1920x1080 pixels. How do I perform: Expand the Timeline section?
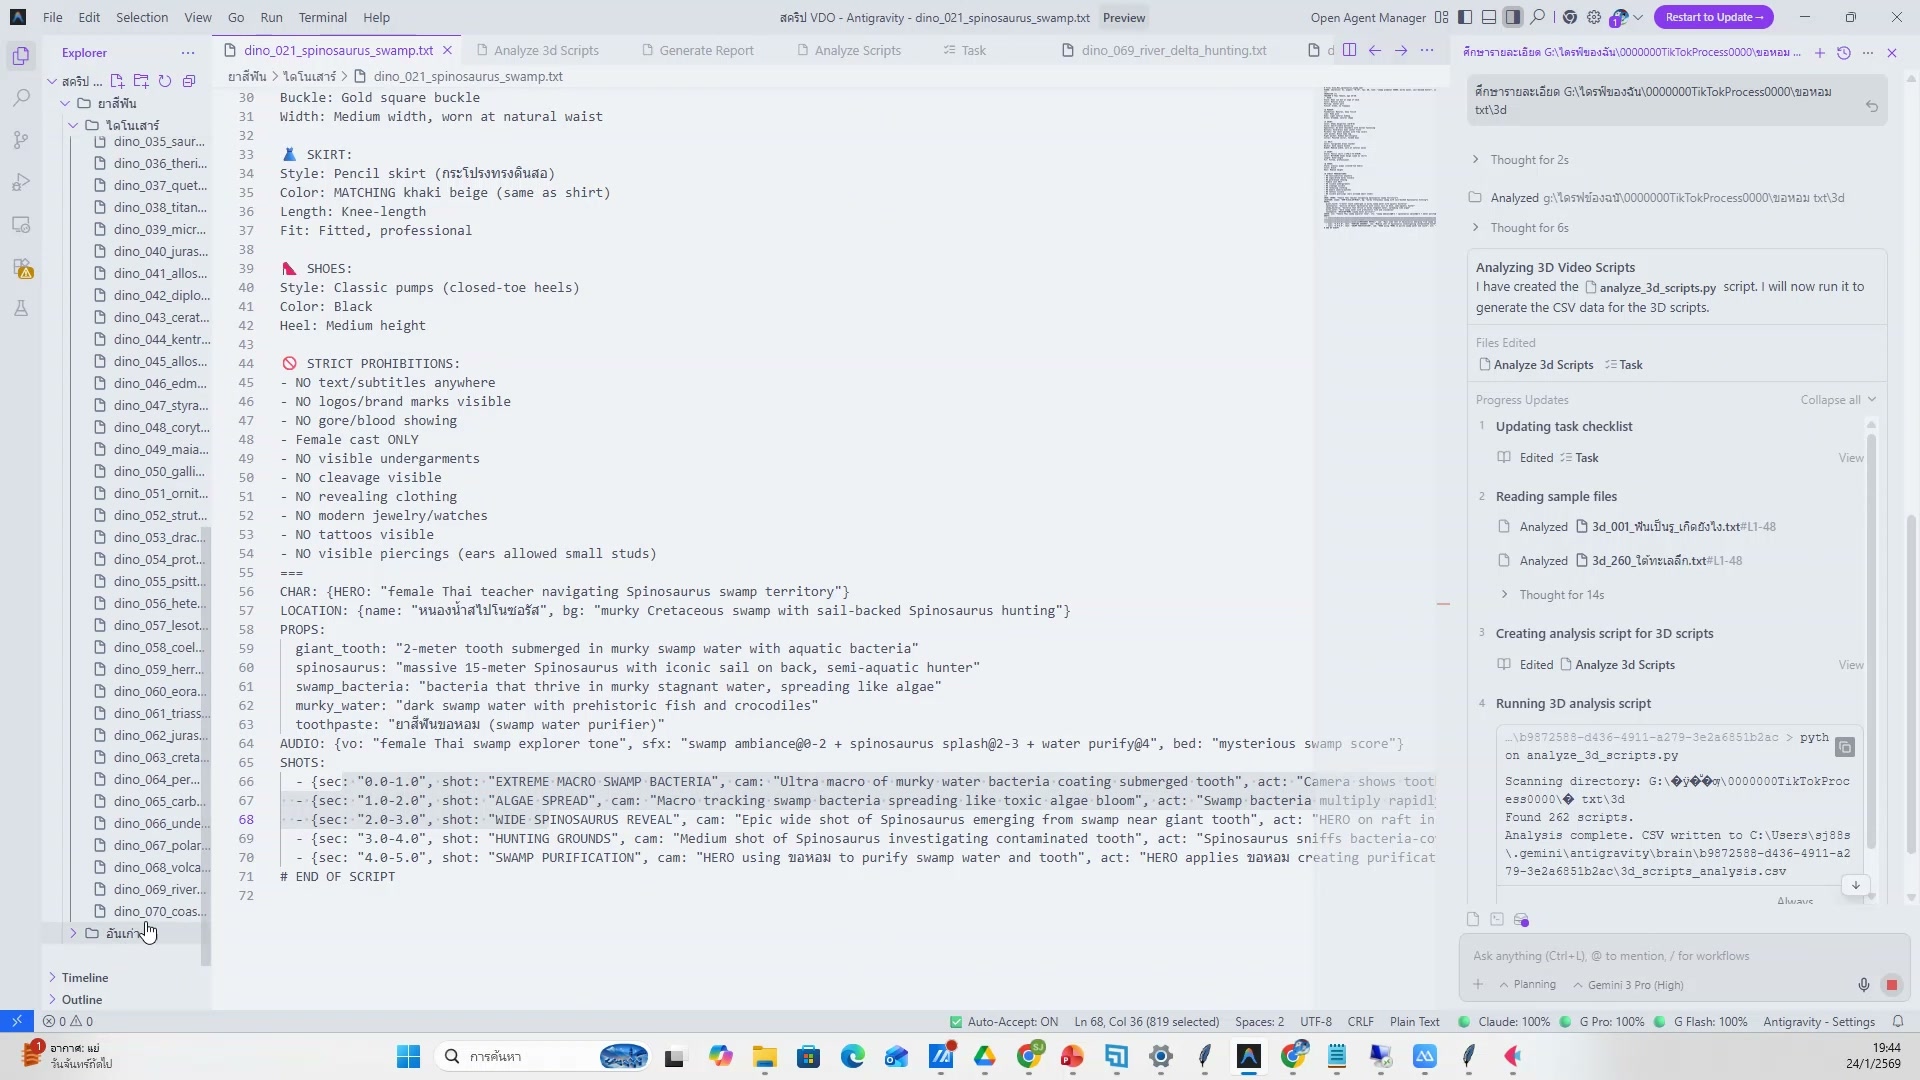[x=84, y=977]
